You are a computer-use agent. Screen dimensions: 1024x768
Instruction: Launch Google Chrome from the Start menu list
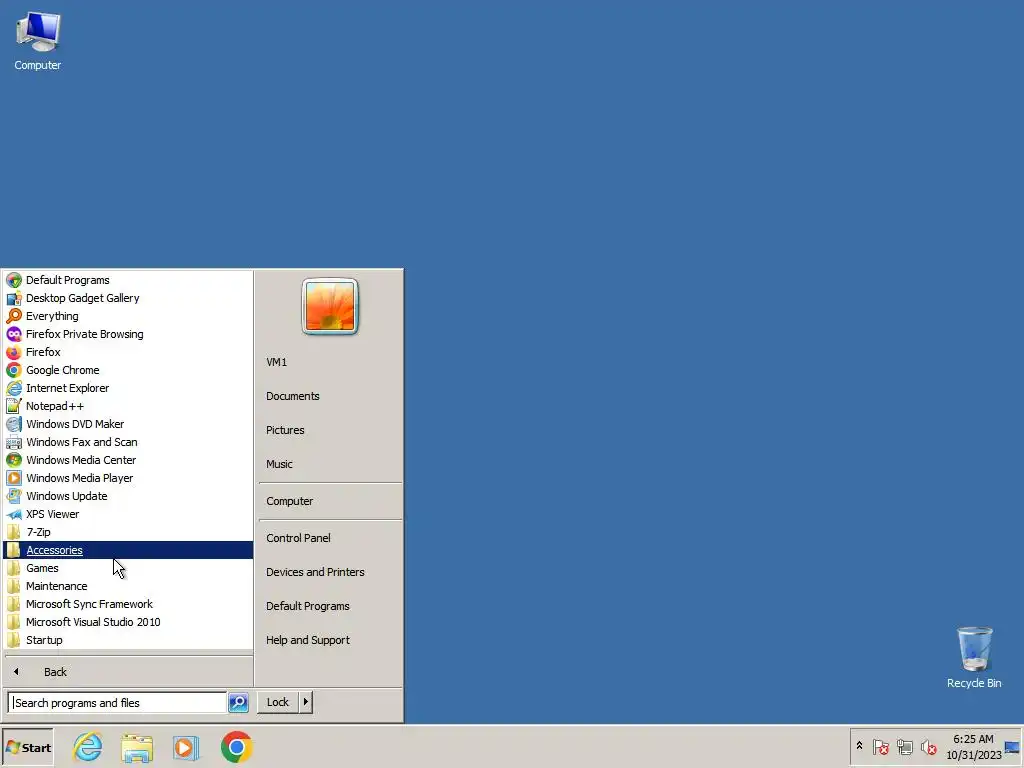63,370
